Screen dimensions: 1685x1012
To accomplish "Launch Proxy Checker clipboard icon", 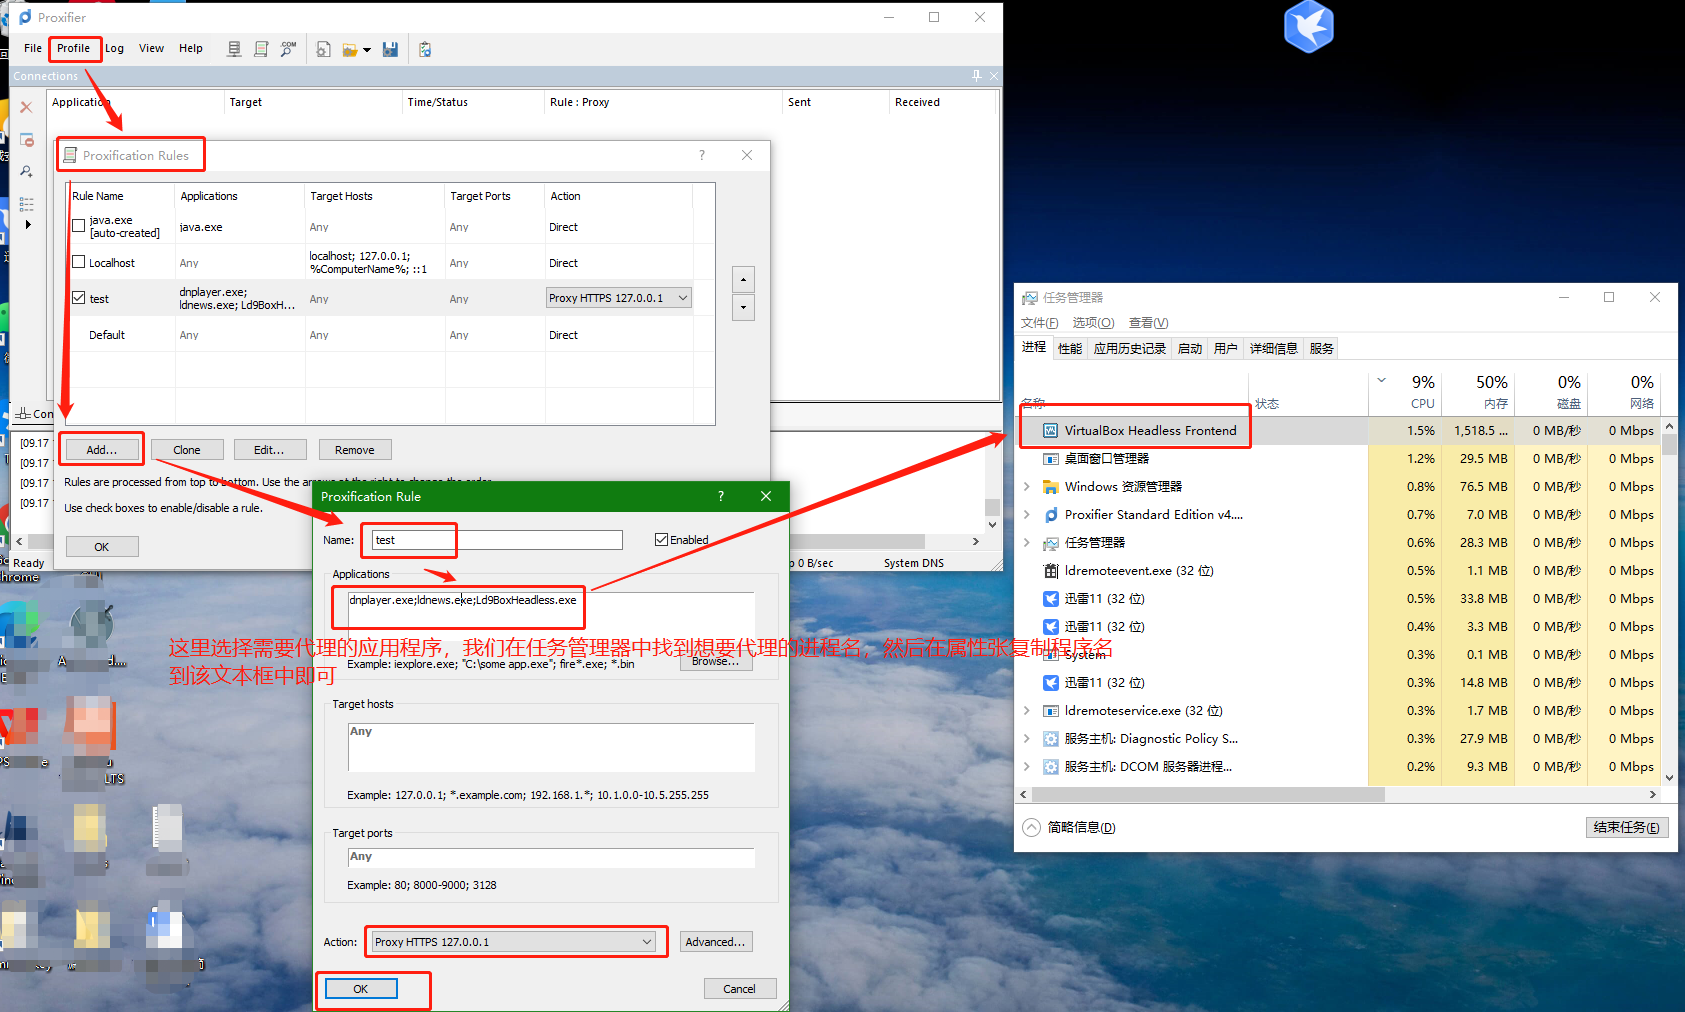I will [425, 49].
